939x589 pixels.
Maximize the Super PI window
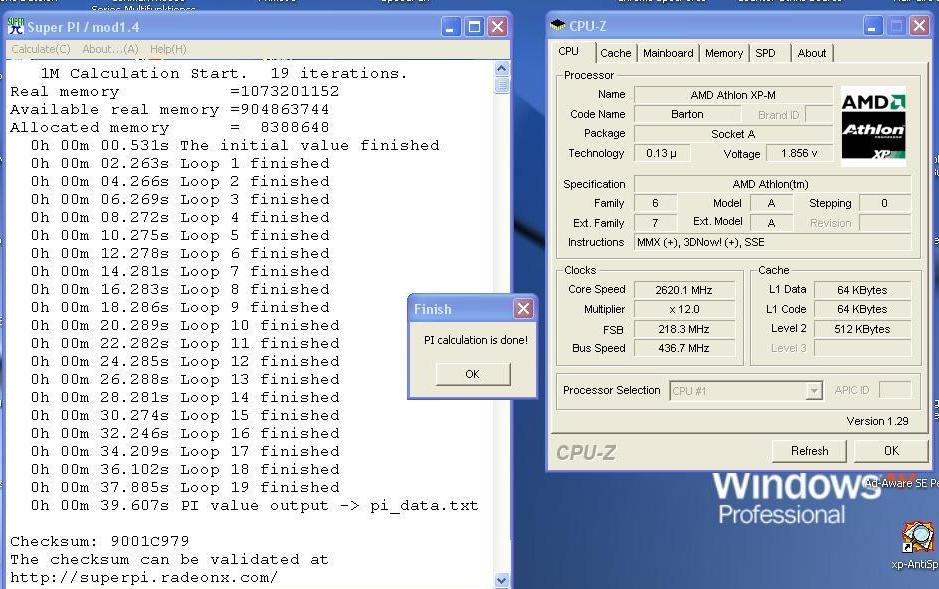(x=474, y=27)
